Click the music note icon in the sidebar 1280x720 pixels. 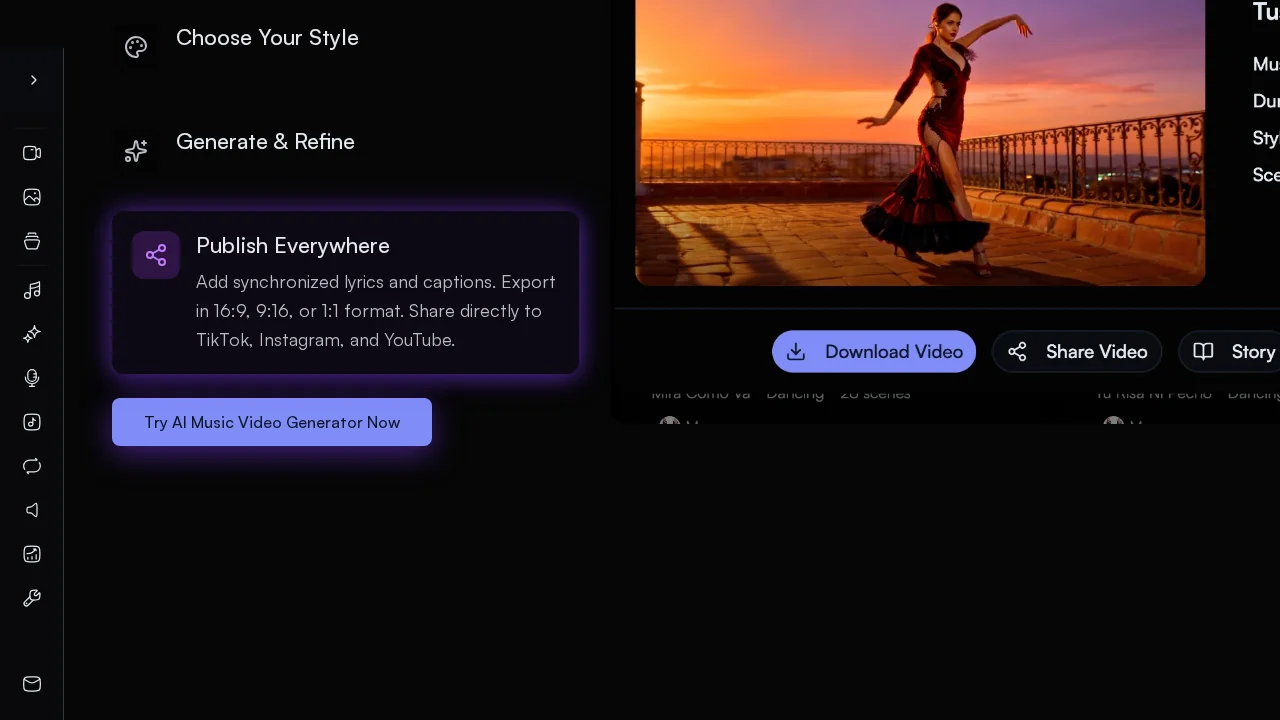pyautogui.click(x=32, y=290)
